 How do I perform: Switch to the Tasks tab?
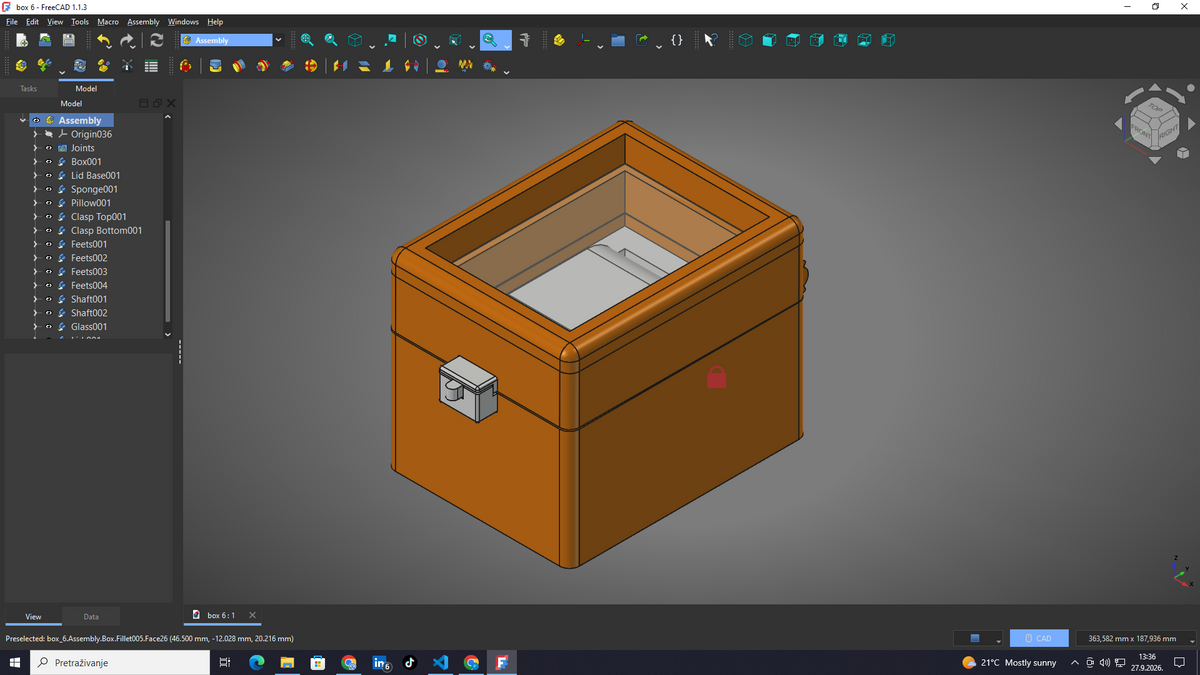28,88
